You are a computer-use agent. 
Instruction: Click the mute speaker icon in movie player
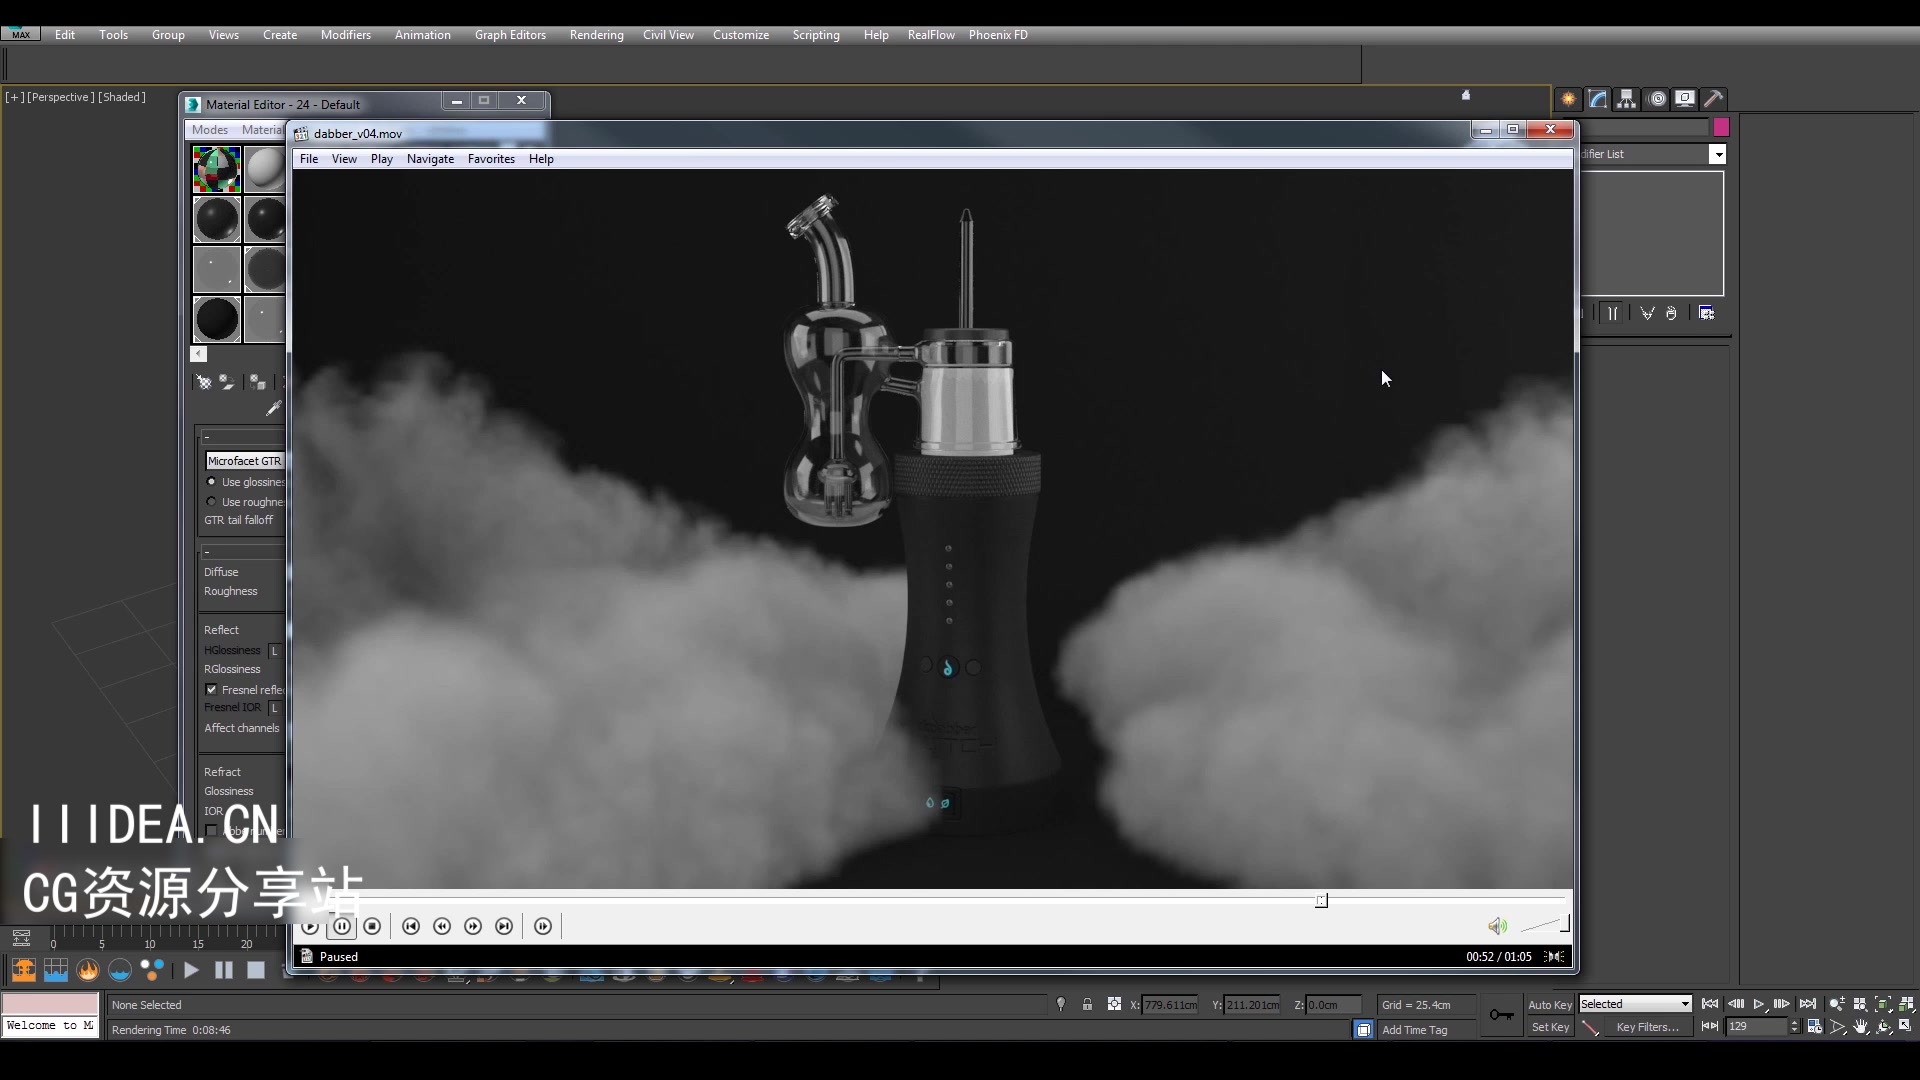click(1497, 926)
